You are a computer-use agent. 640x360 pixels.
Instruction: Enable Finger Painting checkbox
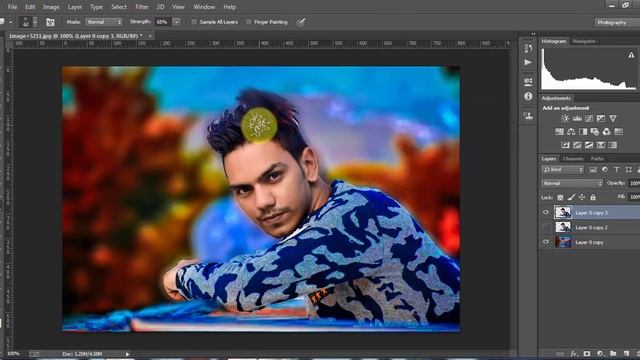coord(249,22)
